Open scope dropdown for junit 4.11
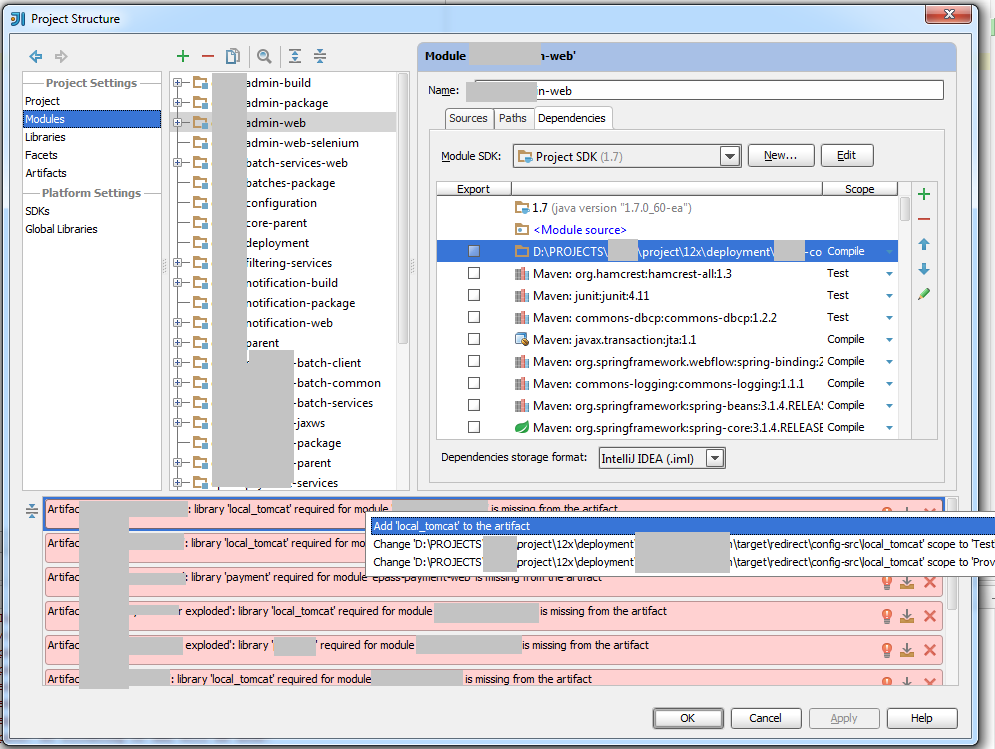995x749 pixels. (889, 296)
